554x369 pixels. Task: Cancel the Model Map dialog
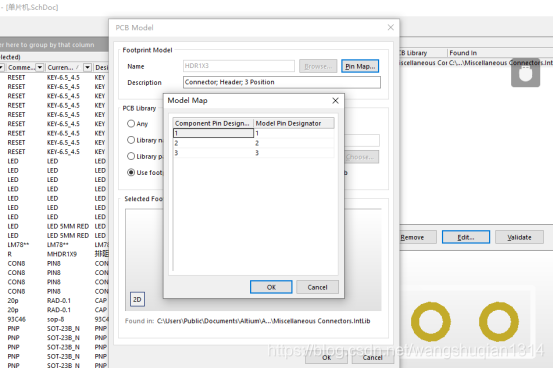pyautogui.click(x=317, y=287)
